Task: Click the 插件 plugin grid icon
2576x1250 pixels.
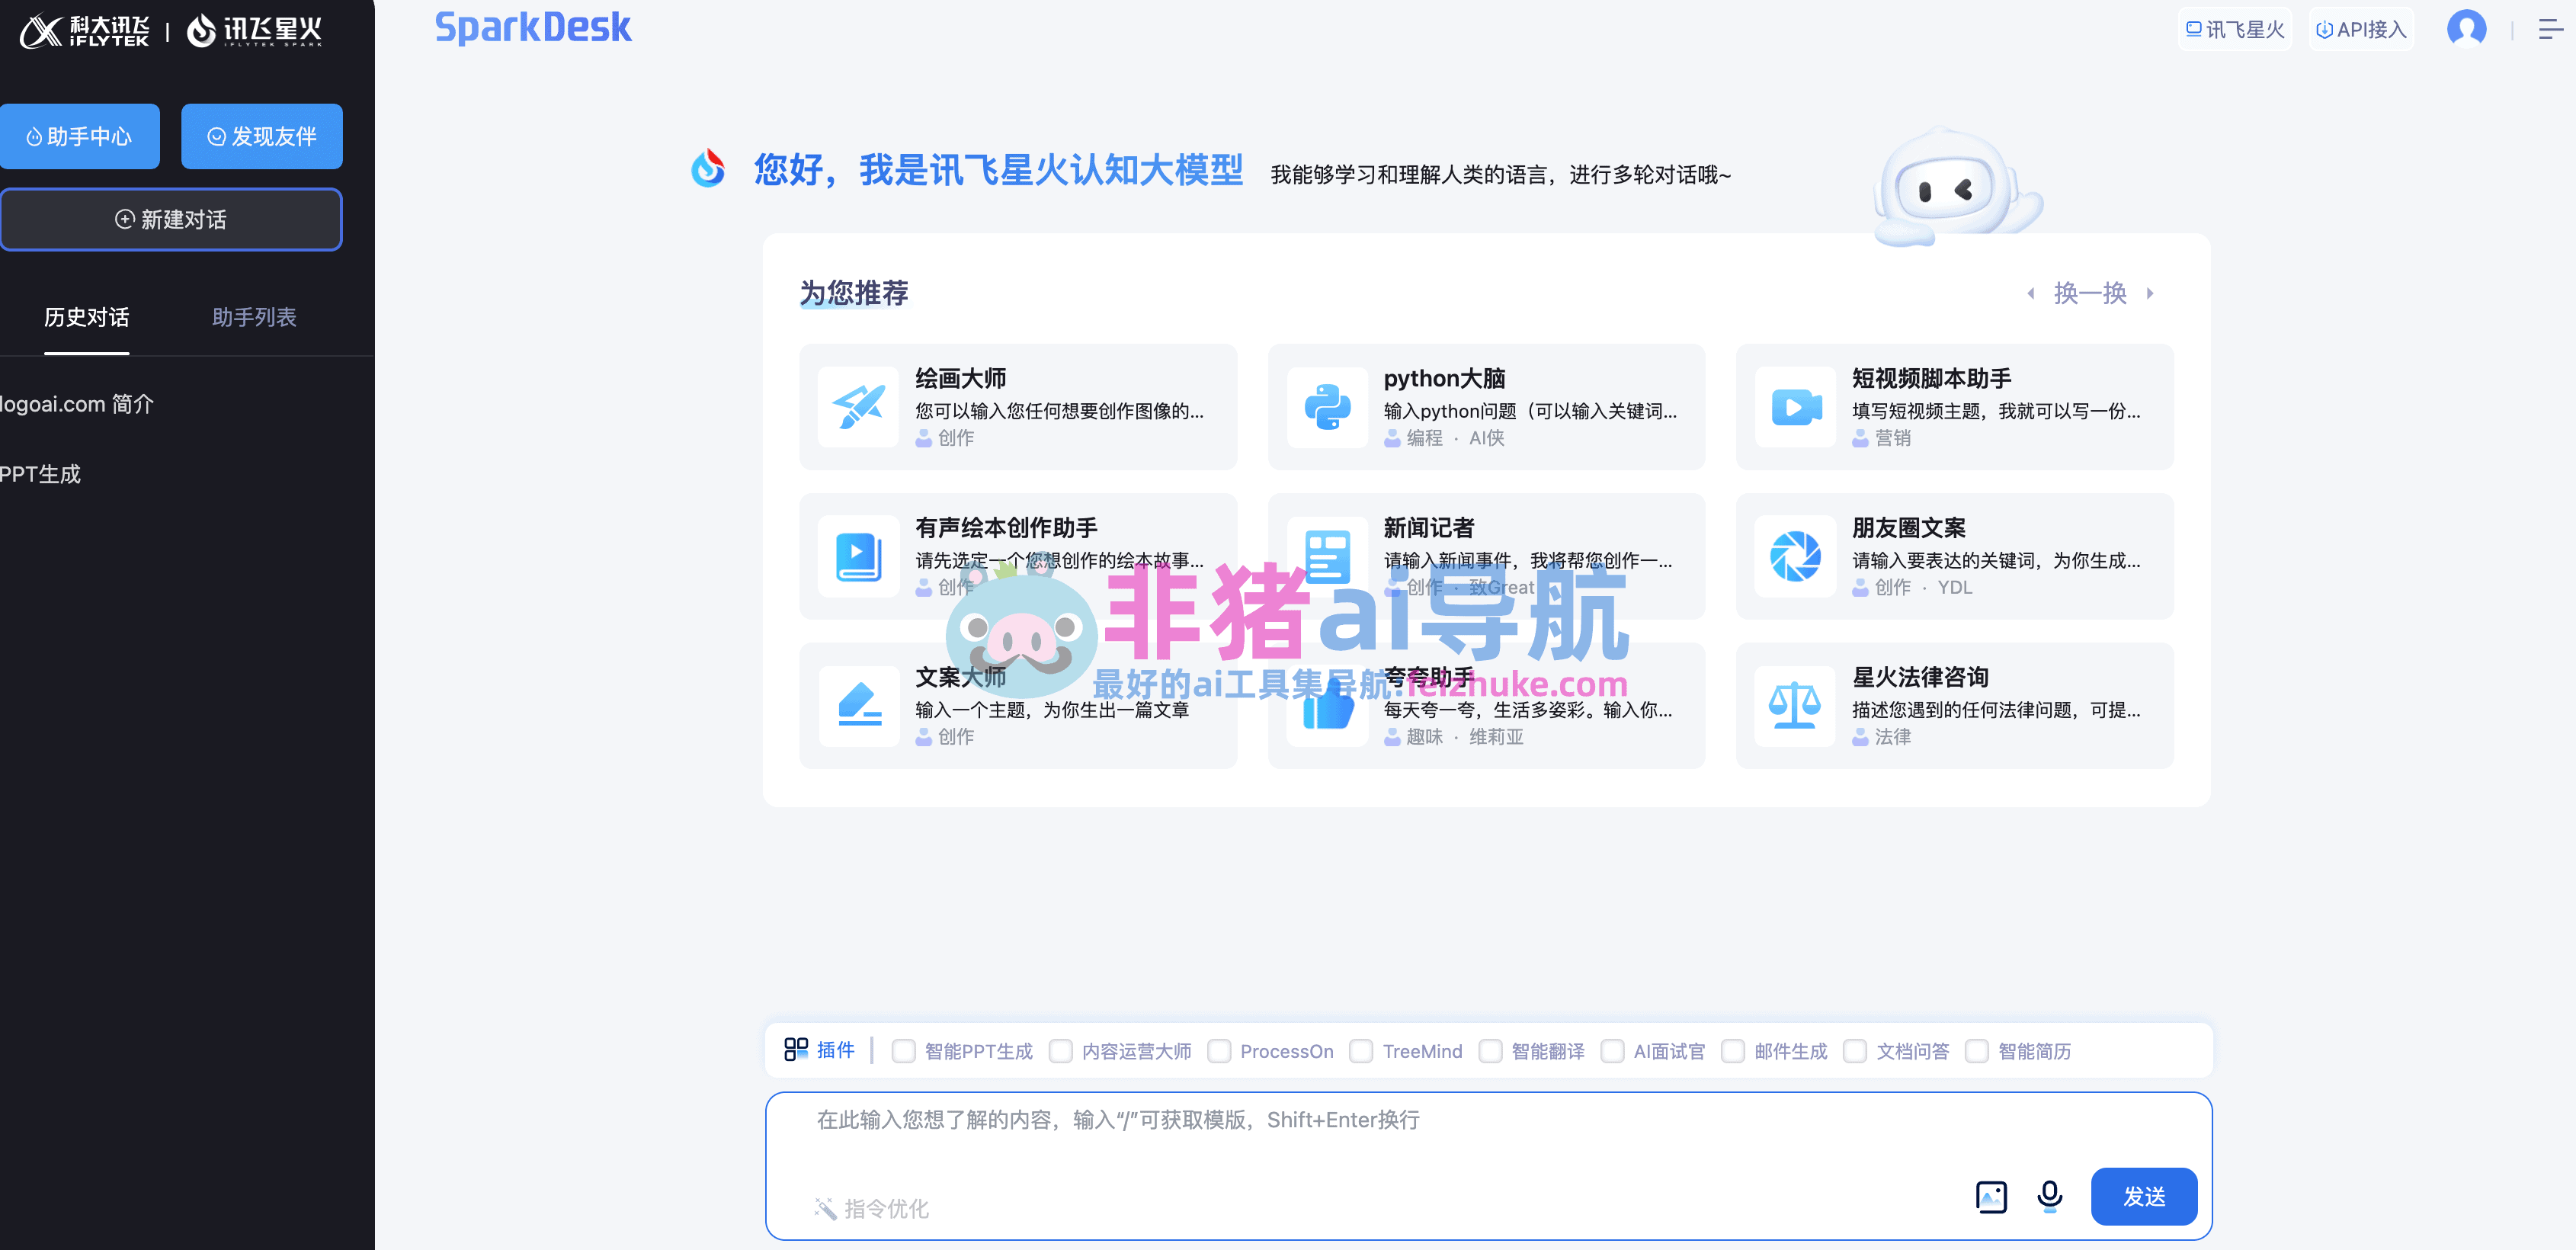Action: coord(796,1049)
